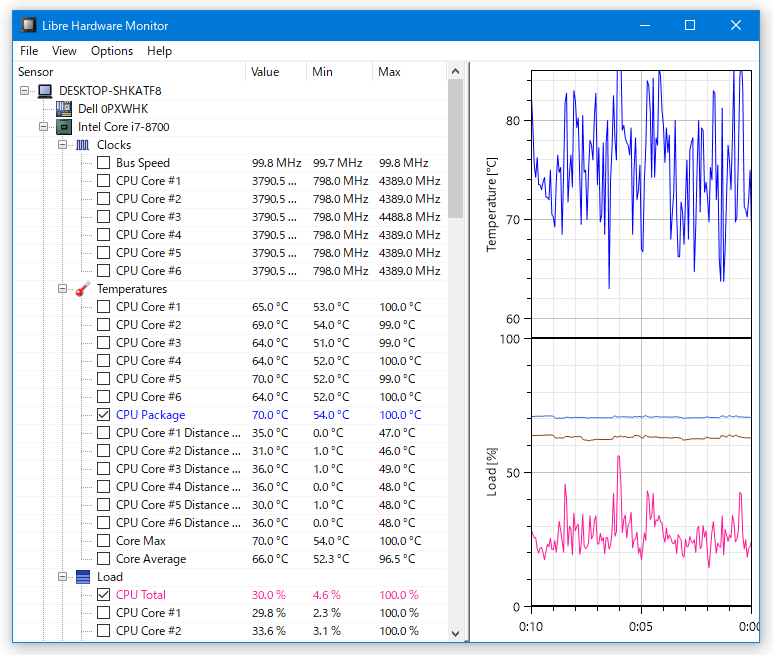
Task: Click the 96.5 °C Core Average max
Action: point(397,558)
